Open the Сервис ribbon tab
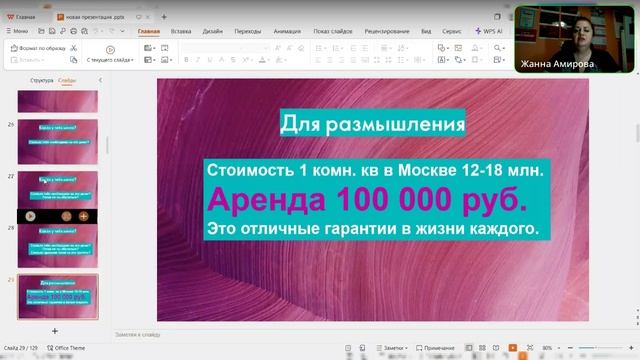Image resolution: width=640 pixels, height=360 pixels. (451, 31)
